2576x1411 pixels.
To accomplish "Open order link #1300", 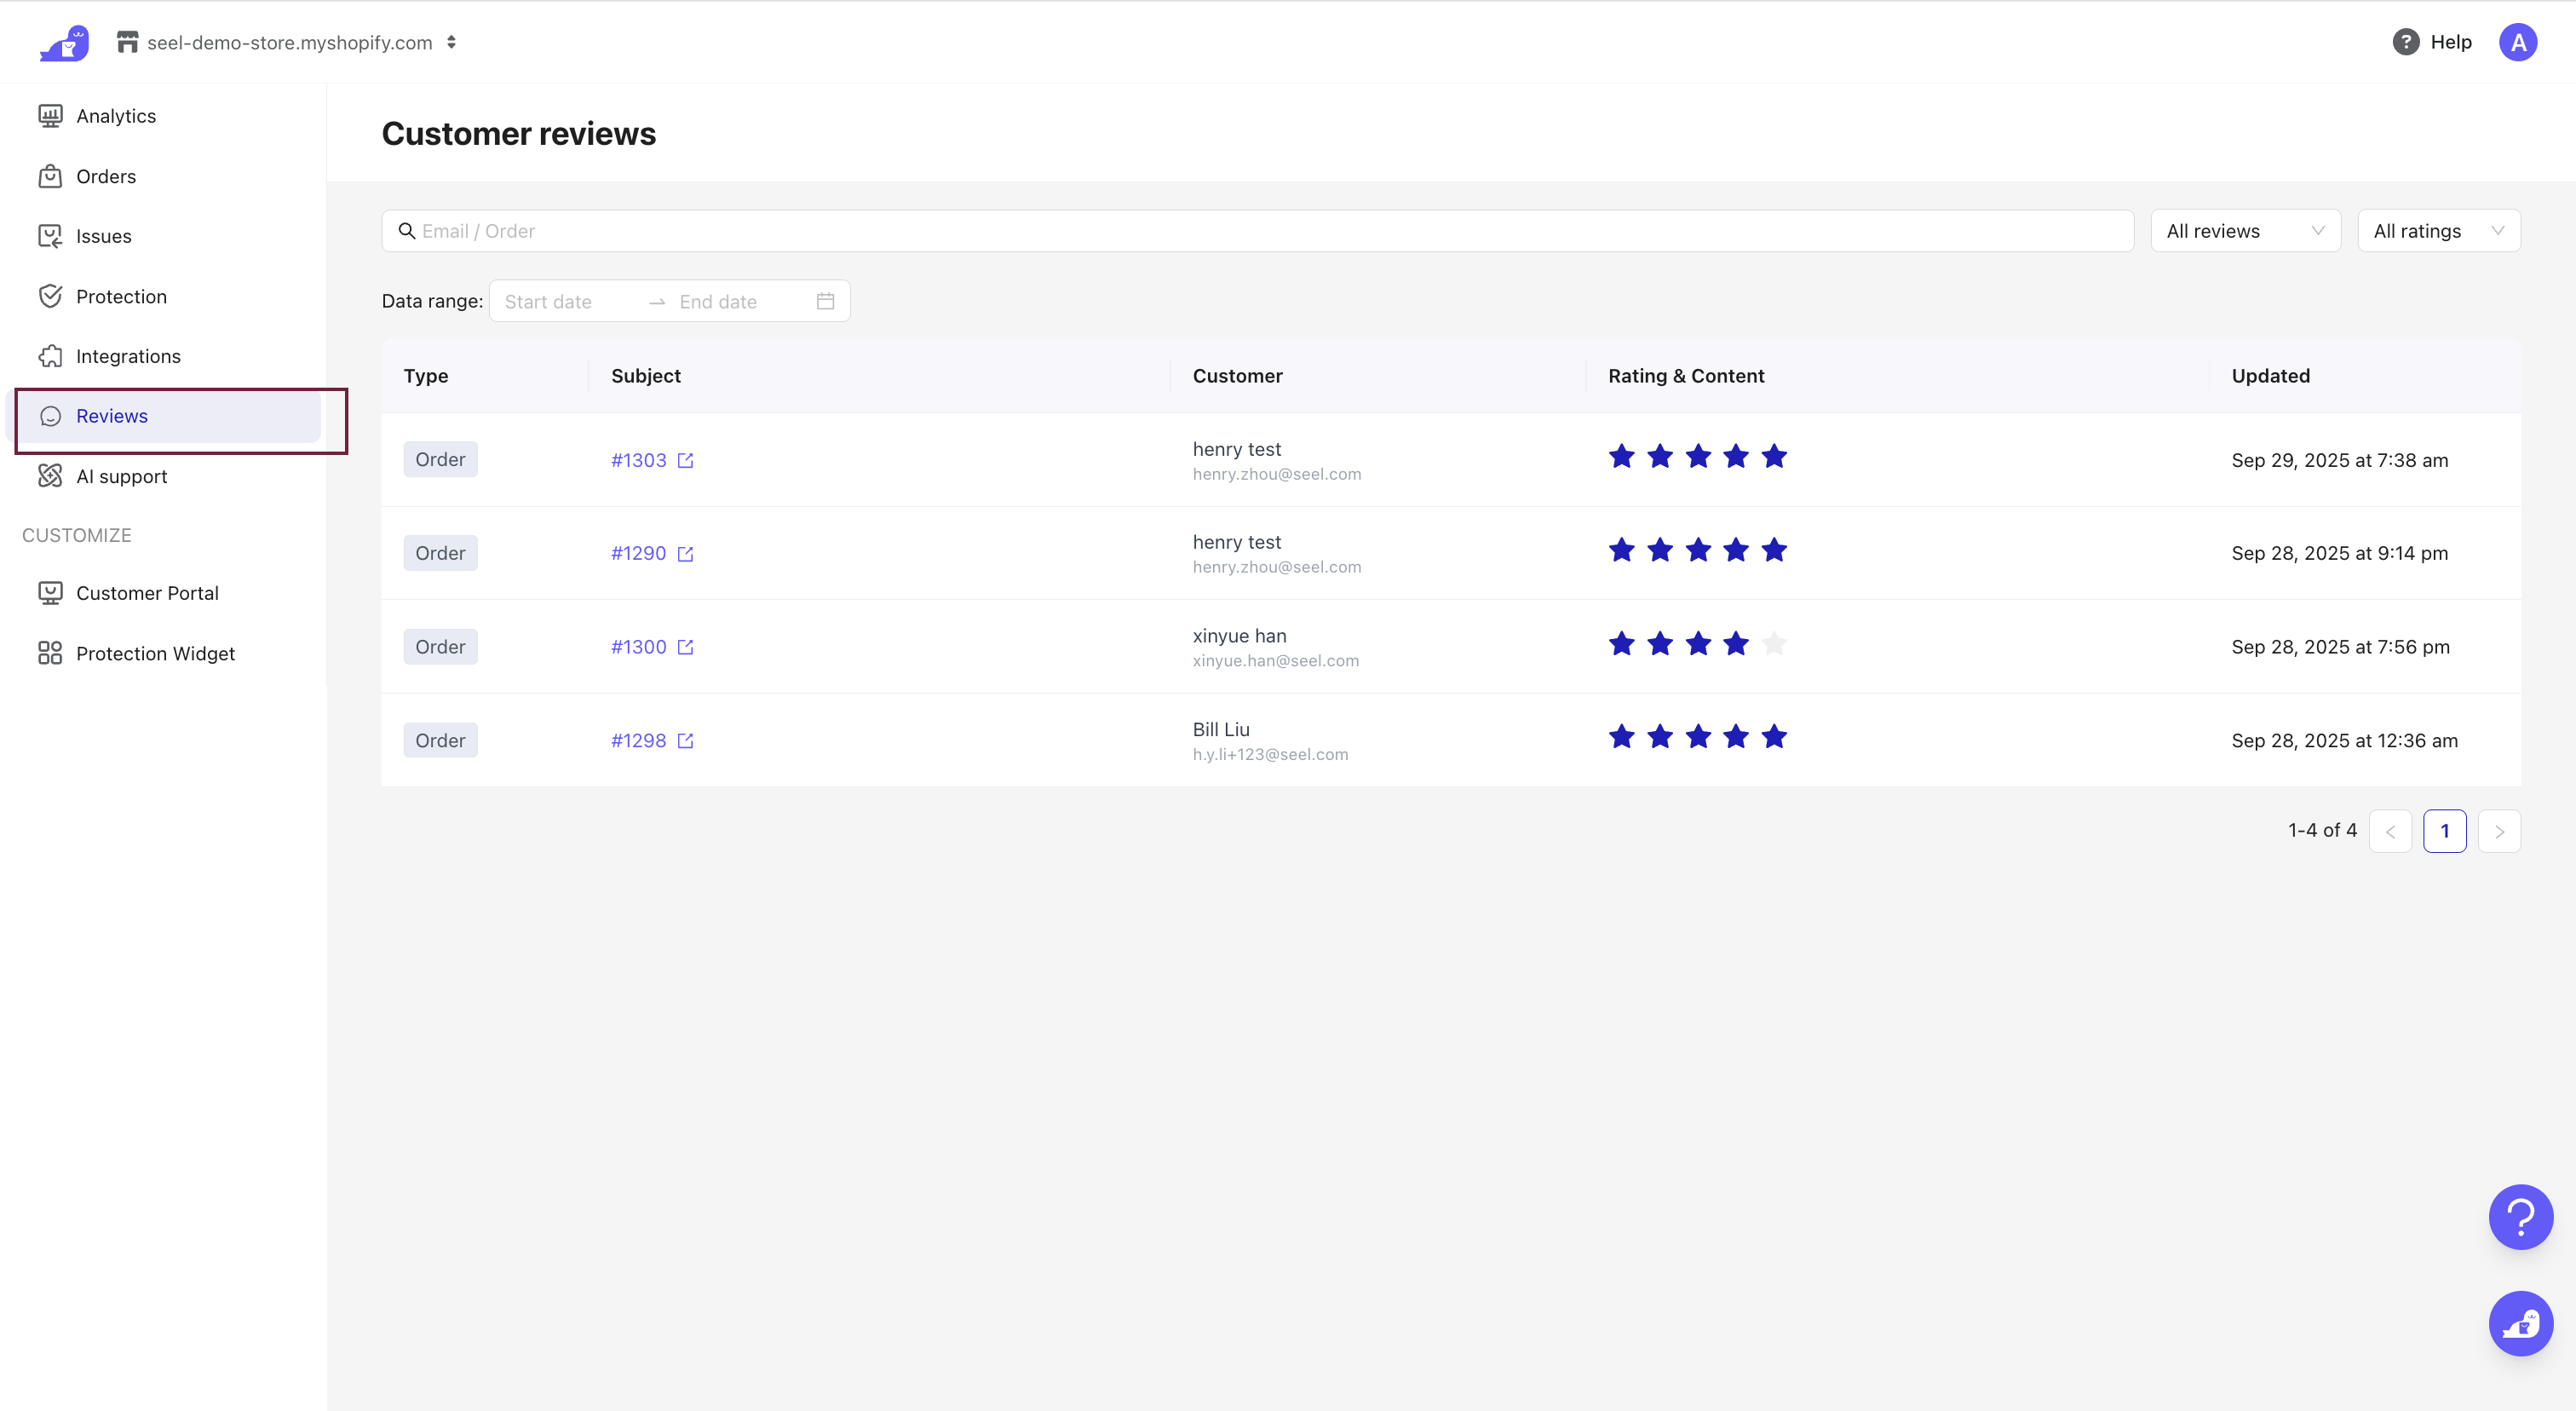I will pyautogui.click(x=638, y=647).
